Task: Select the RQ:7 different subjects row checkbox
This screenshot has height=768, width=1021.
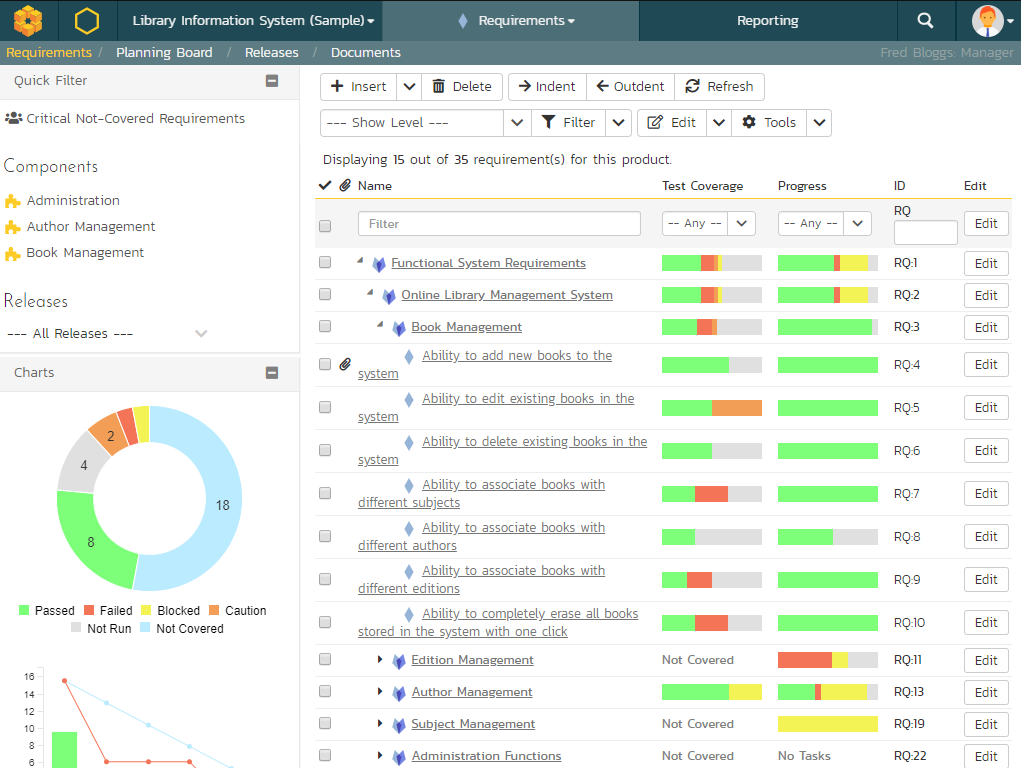Action: (325, 493)
